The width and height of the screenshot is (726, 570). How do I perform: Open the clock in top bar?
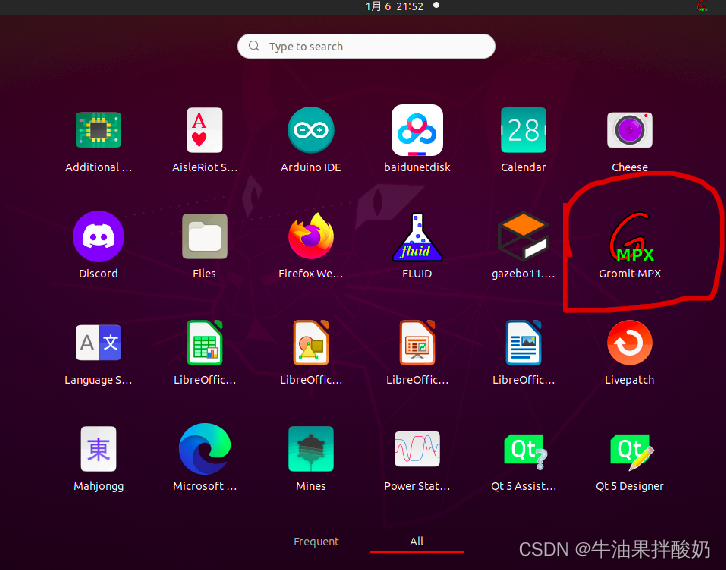(394, 6)
